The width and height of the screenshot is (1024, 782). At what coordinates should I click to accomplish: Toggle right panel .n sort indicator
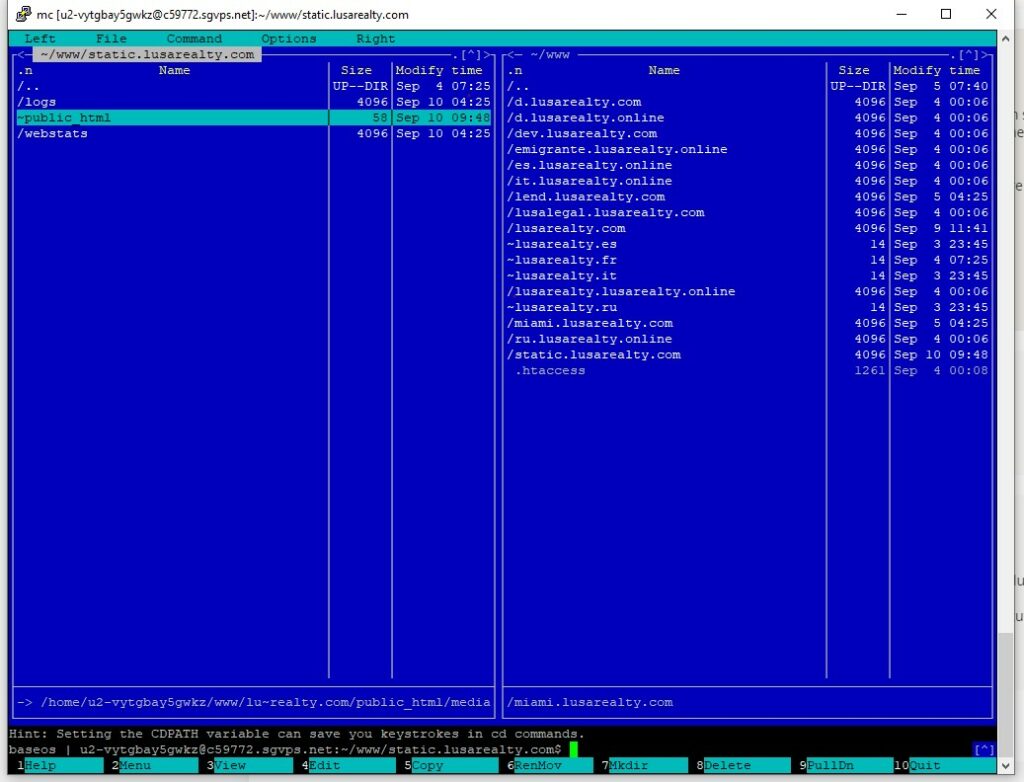tap(515, 71)
